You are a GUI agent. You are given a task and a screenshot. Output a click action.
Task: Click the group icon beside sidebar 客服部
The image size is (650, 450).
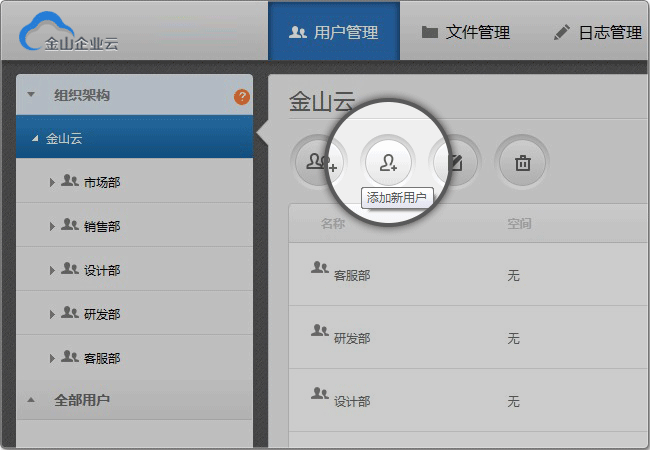point(70,356)
